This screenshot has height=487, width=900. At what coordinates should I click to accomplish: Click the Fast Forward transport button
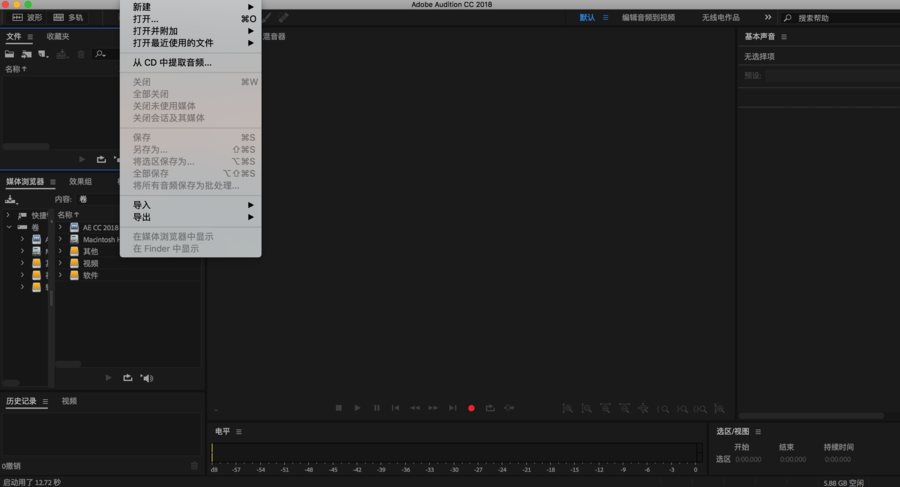click(x=433, y=408)
